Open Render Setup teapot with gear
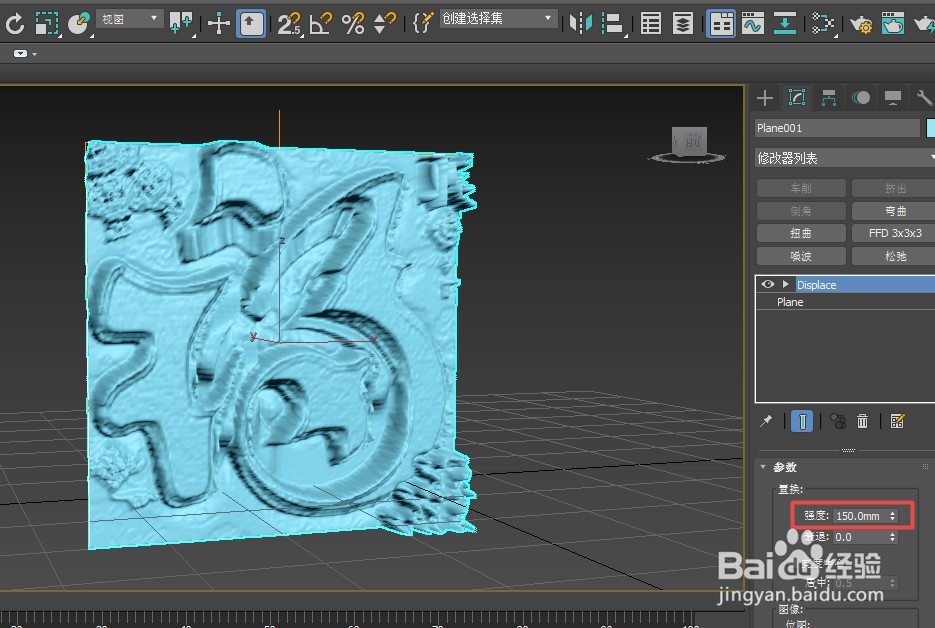 [x=861, y=24]
